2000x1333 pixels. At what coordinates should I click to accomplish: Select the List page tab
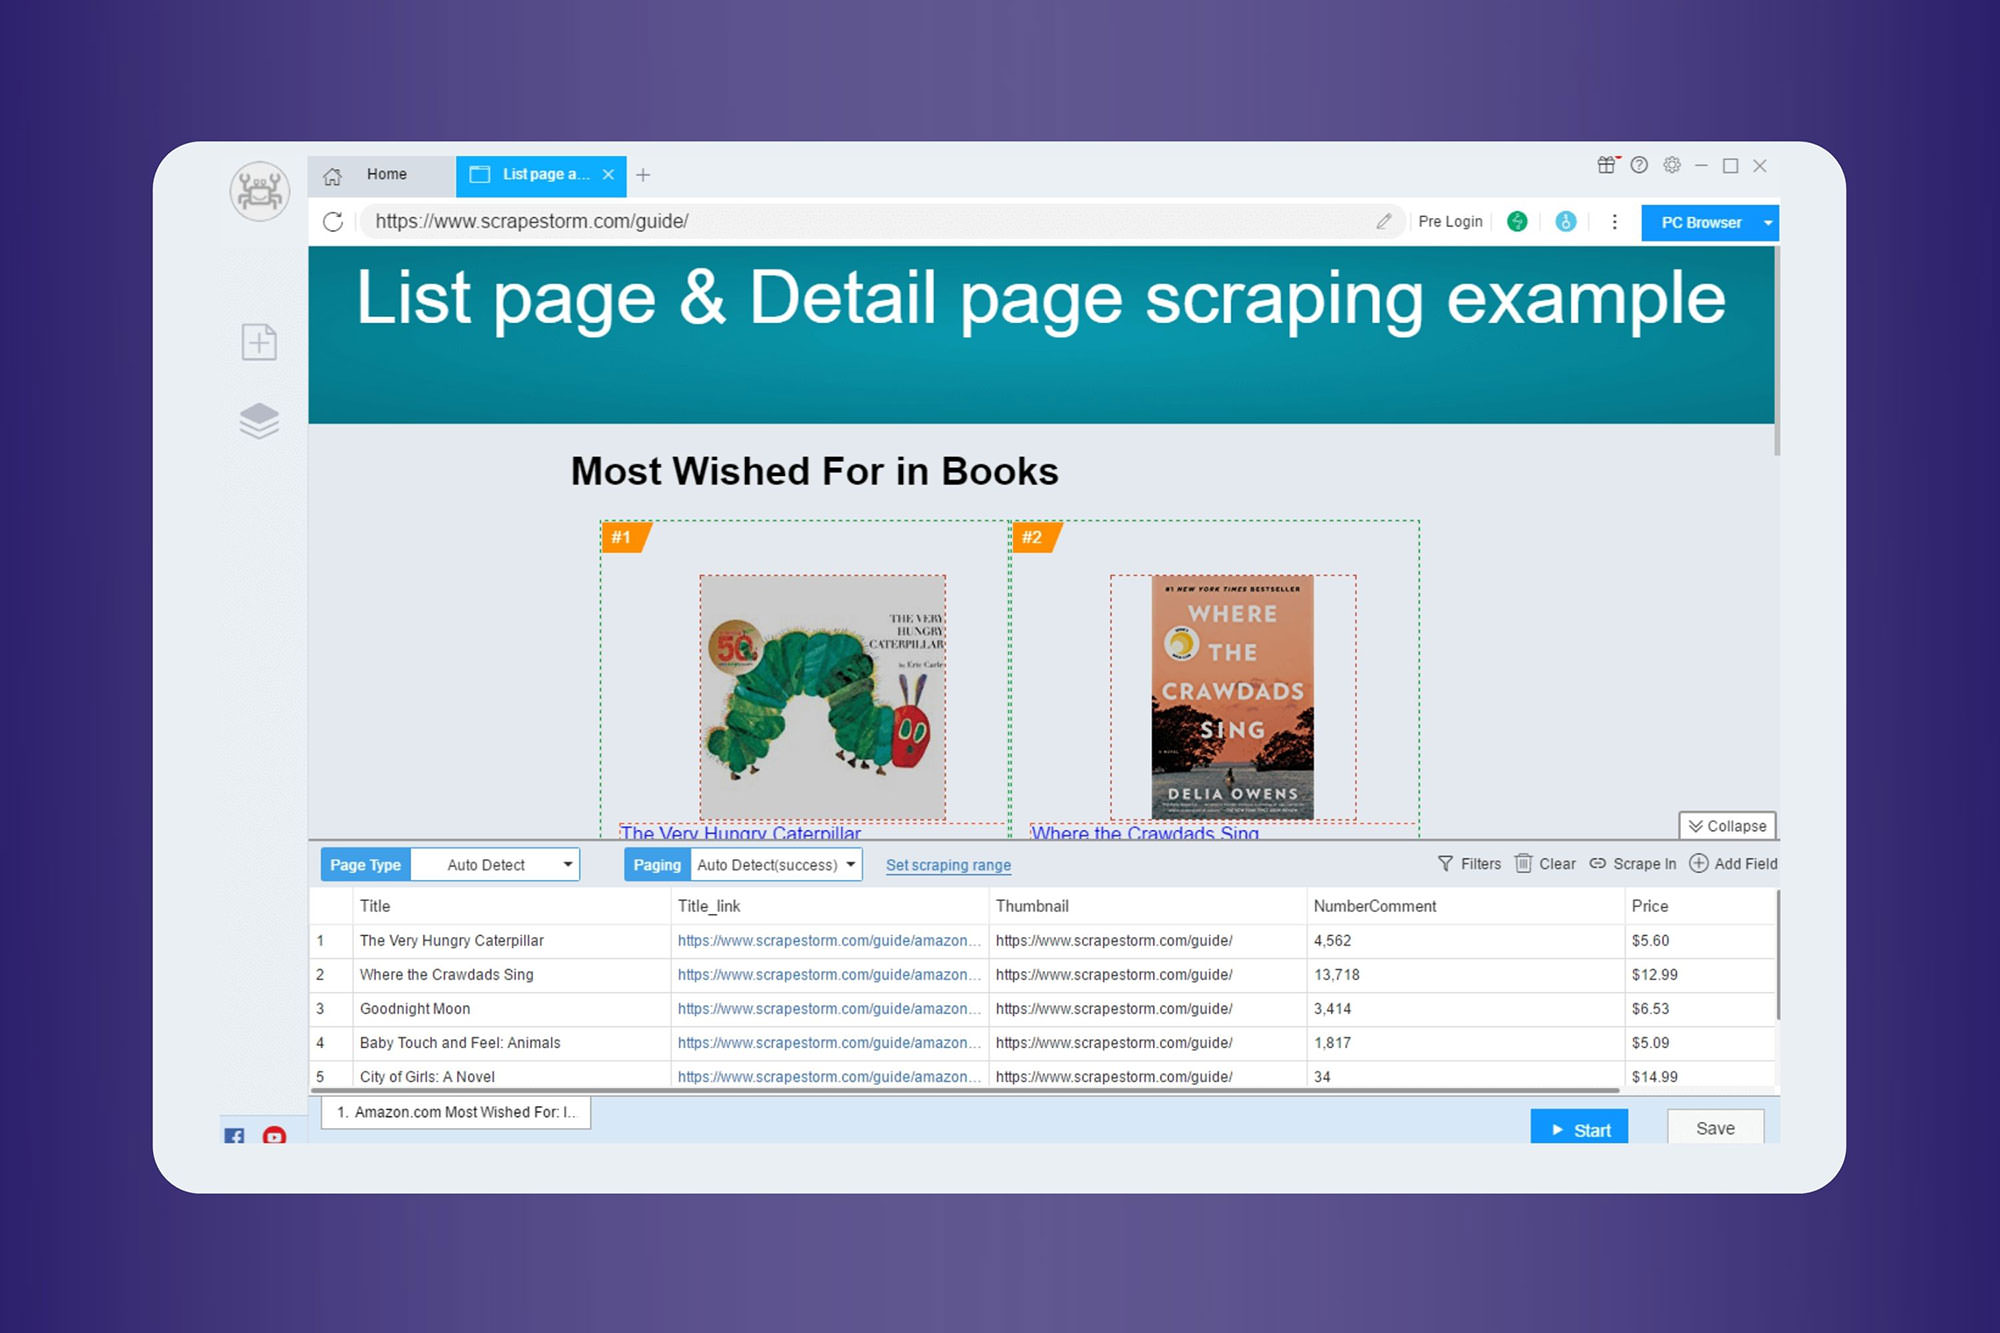pyautogui.click(x=541, y=175)
